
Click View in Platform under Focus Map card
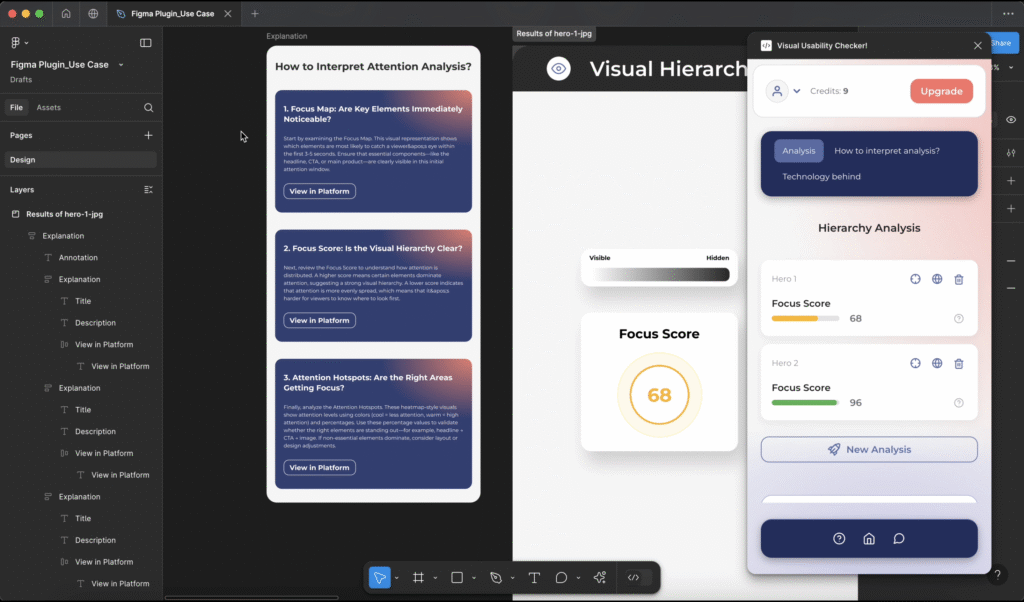point(319,191)
